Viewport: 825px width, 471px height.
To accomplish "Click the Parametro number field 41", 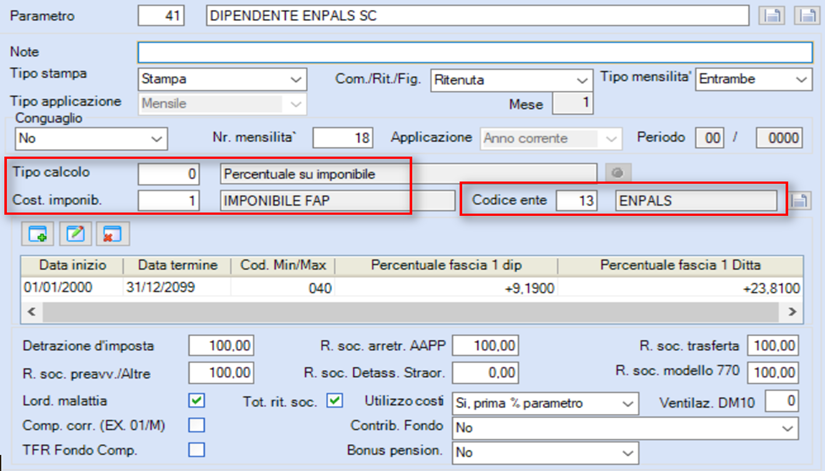I will tap(161, 15).
